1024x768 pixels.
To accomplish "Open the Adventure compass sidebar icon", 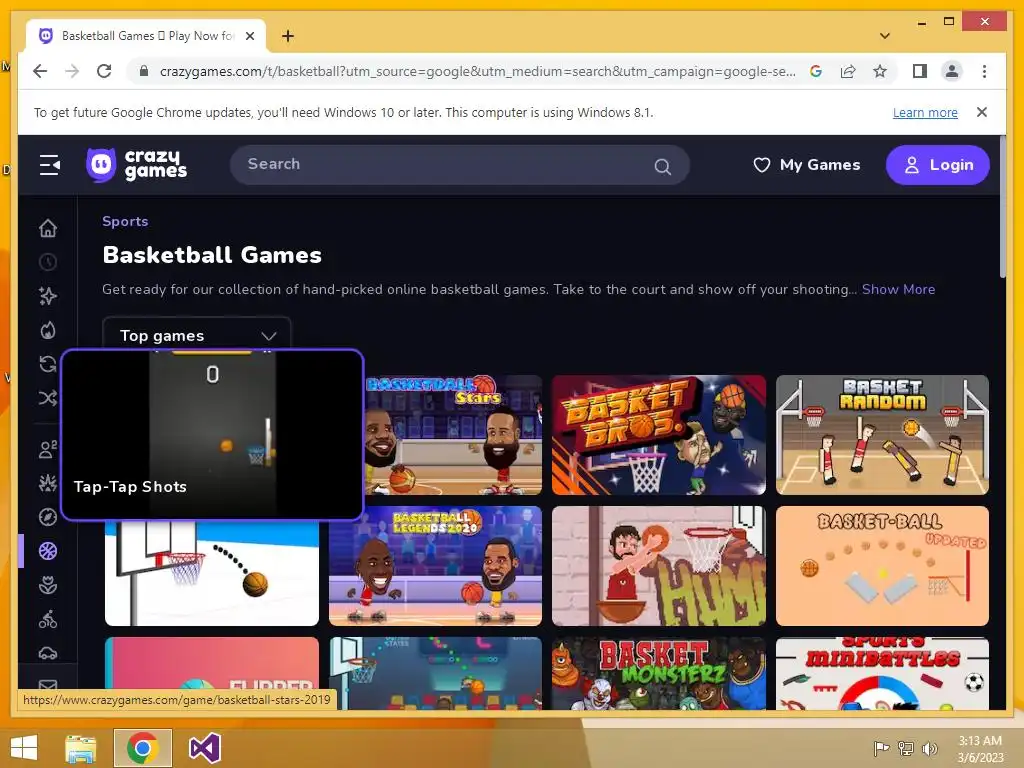I will (x=48, y=517).
